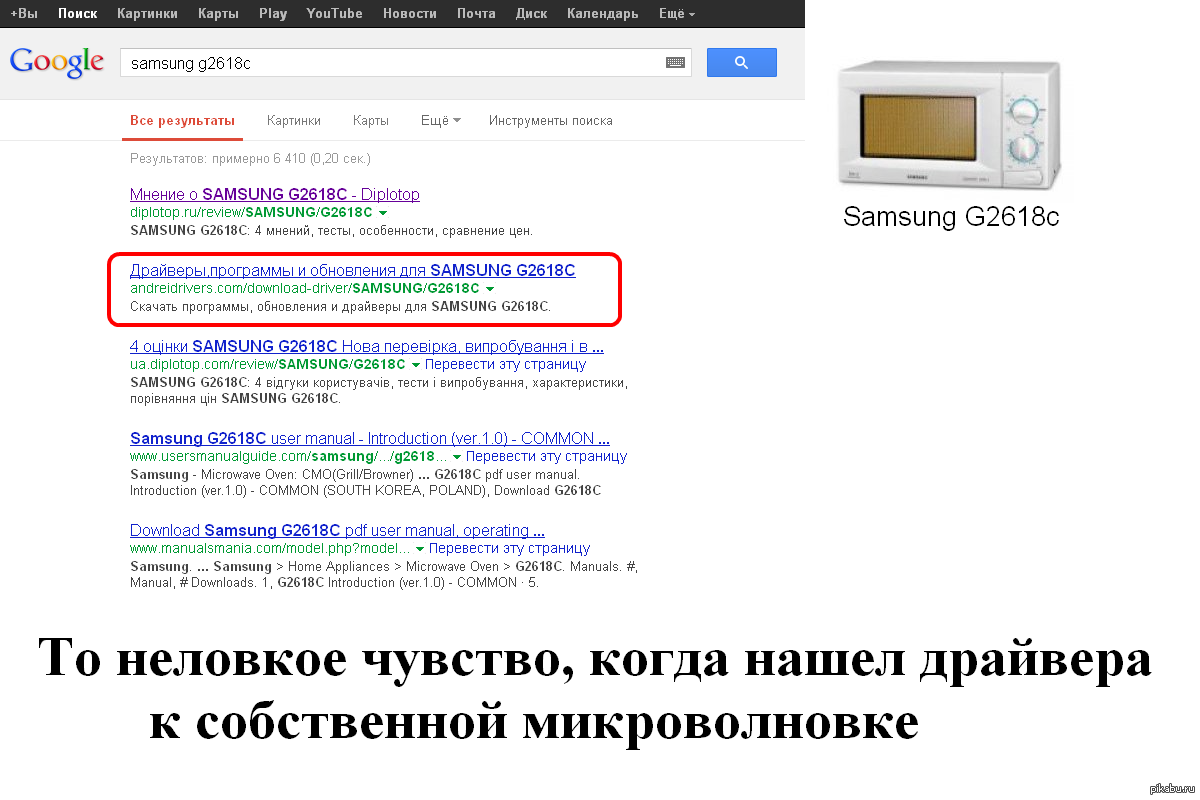This screenshot has height=800, width=1200.
Task: Click the +Вы link in top bar
Action: (x=24, y=14)
